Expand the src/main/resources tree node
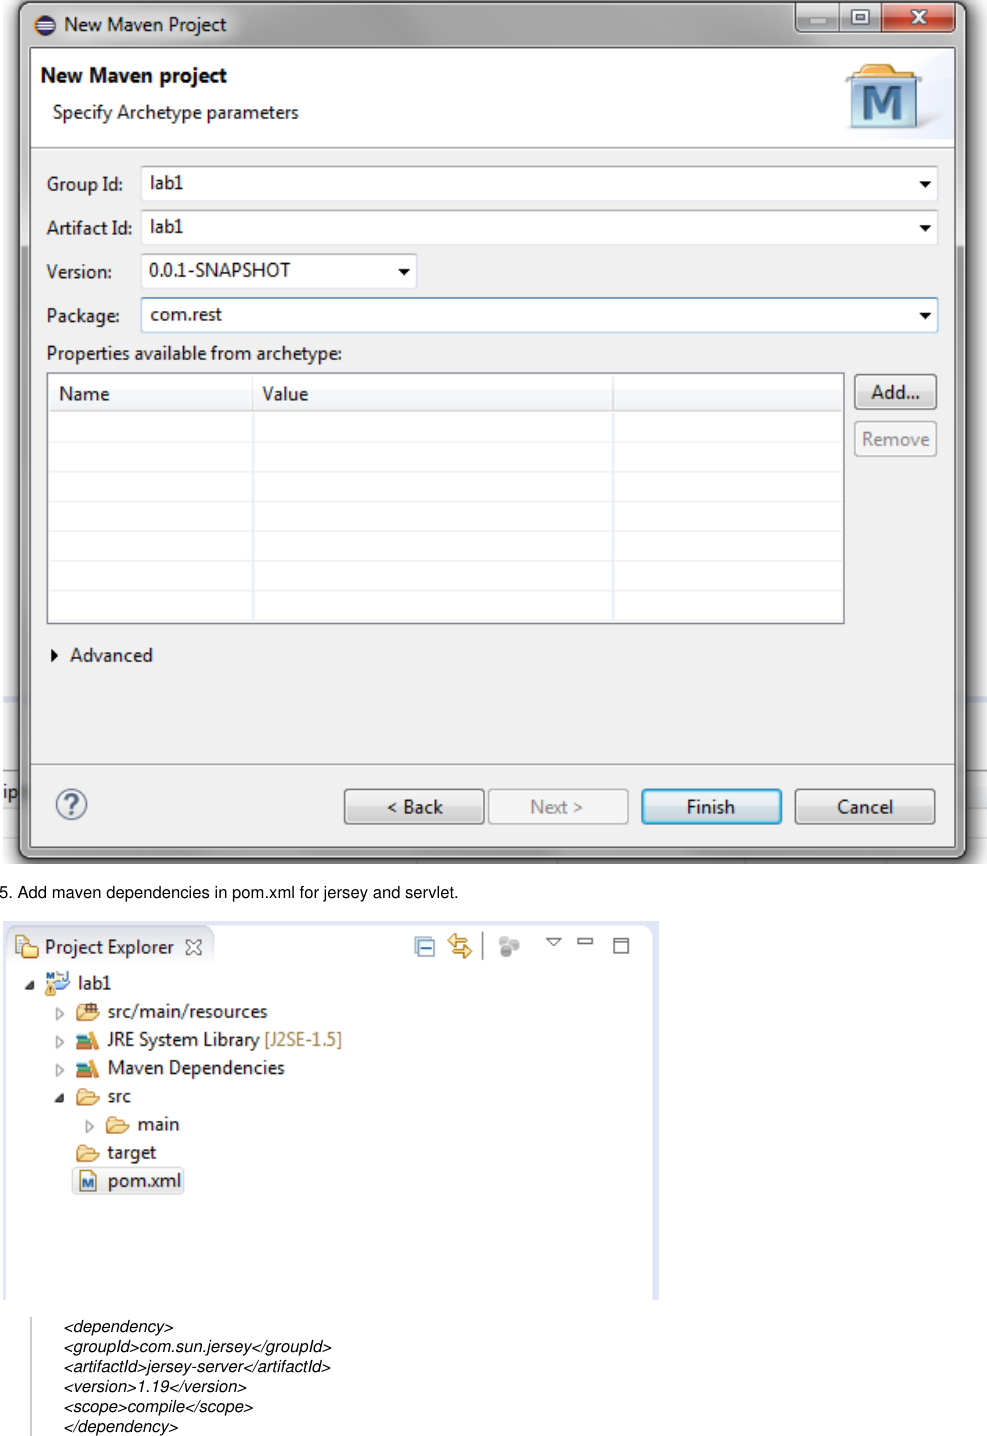The width and height of the screenshot is (987, 1436). [x=59, y=1013]
